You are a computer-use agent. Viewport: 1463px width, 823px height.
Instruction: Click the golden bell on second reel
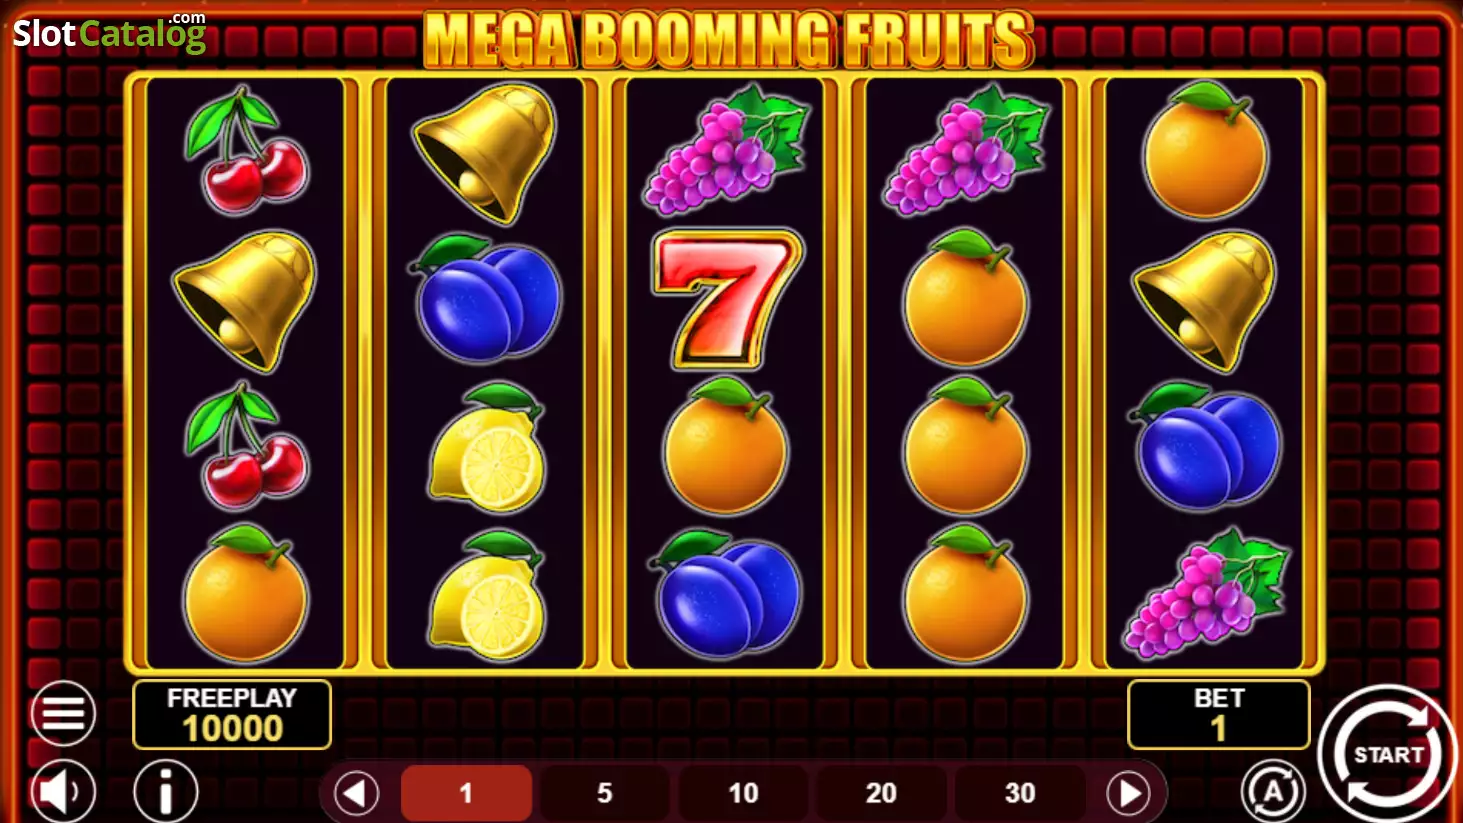pyautogui.click(x=485, y=152)
